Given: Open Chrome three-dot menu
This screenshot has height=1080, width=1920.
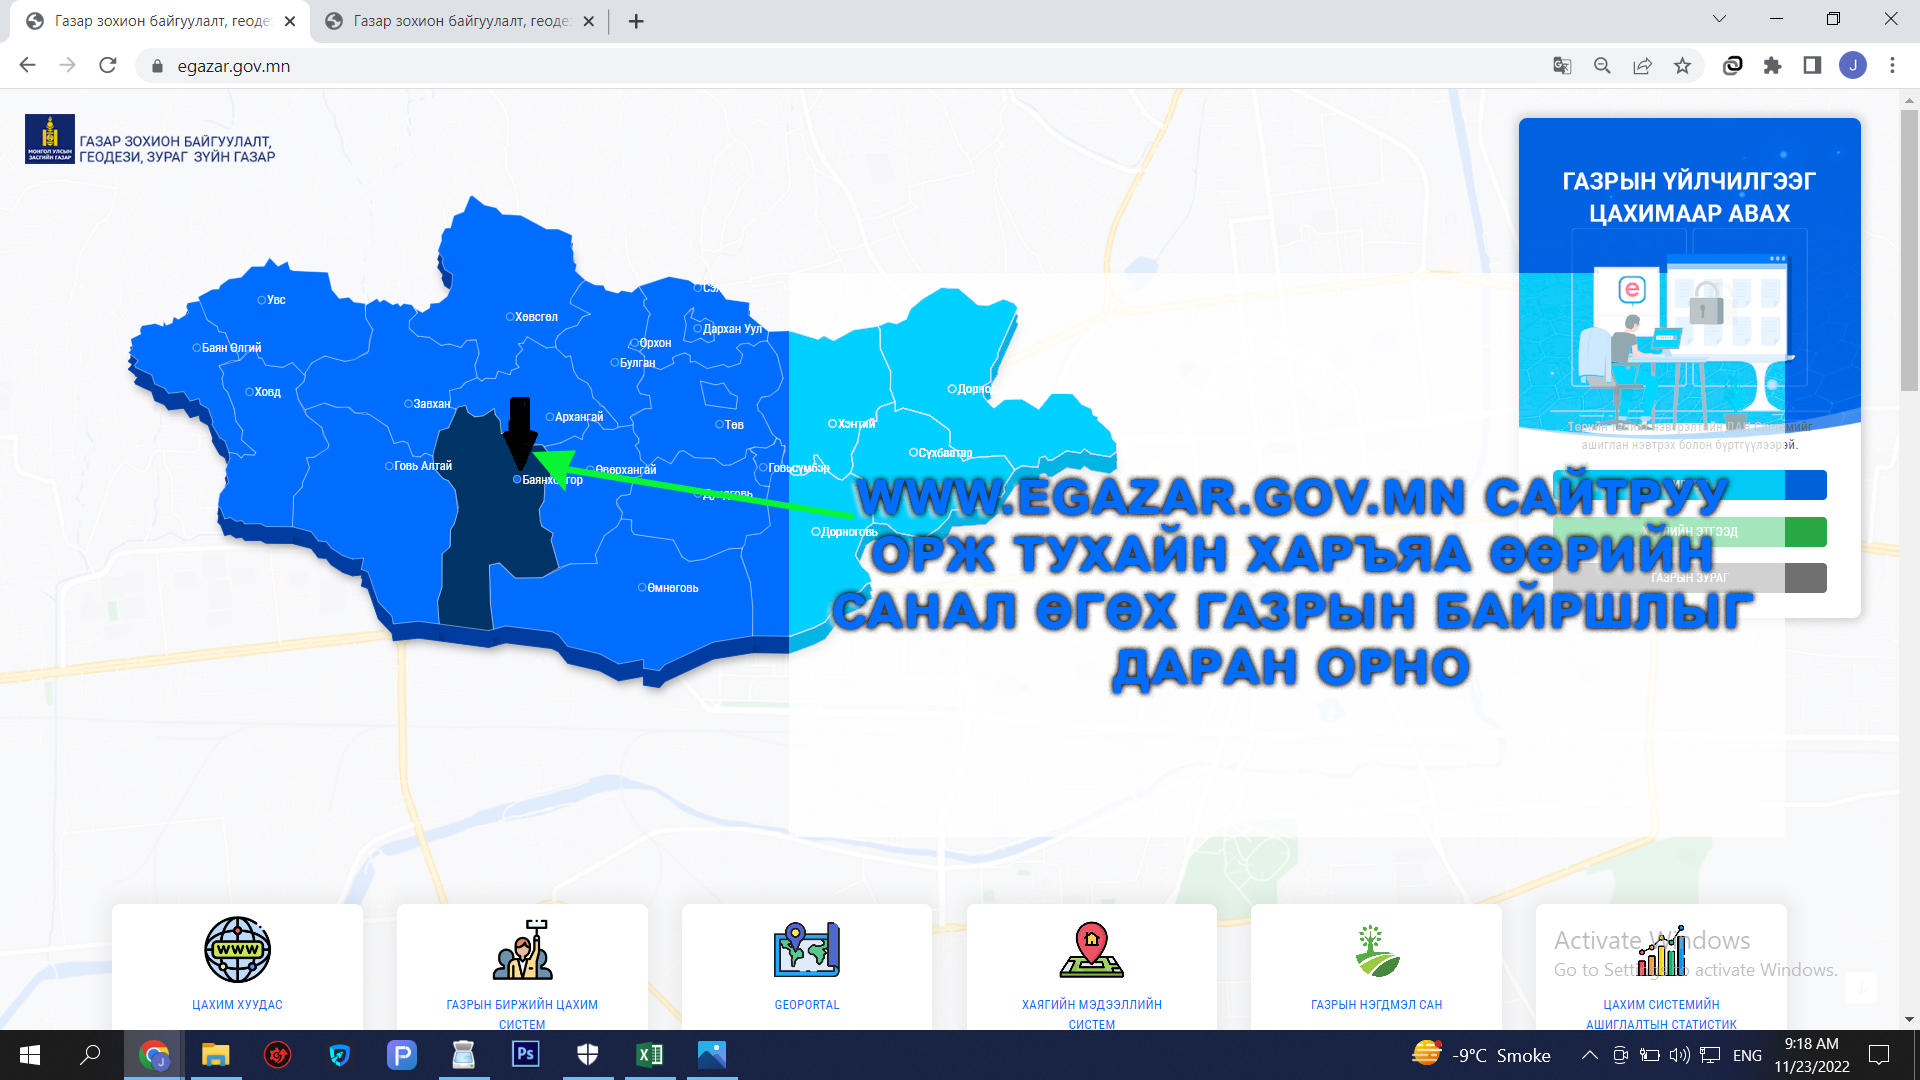Looking at the screenshot, I should pos(1892,66).
